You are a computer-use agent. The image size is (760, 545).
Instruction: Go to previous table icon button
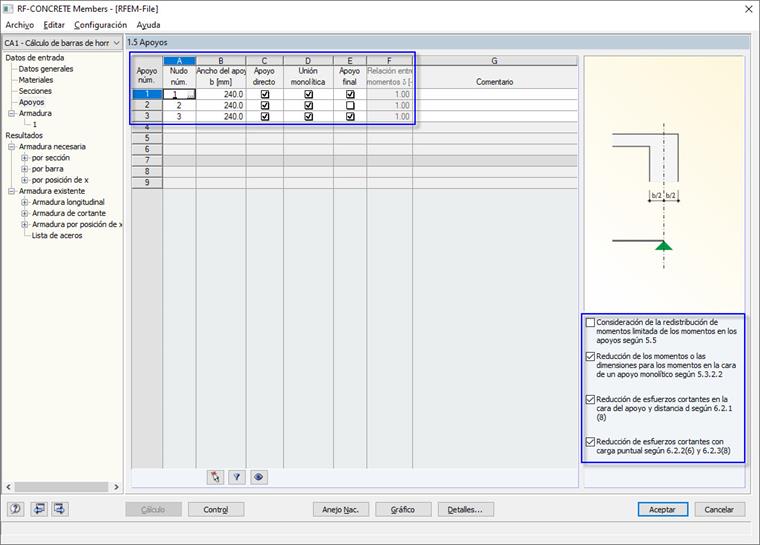click(39, 509)
